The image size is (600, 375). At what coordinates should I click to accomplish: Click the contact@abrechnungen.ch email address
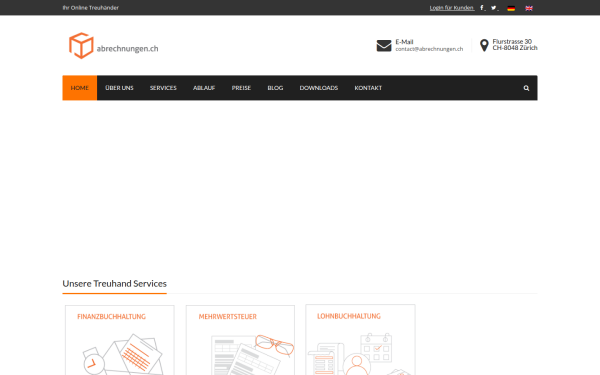point(429,49)
